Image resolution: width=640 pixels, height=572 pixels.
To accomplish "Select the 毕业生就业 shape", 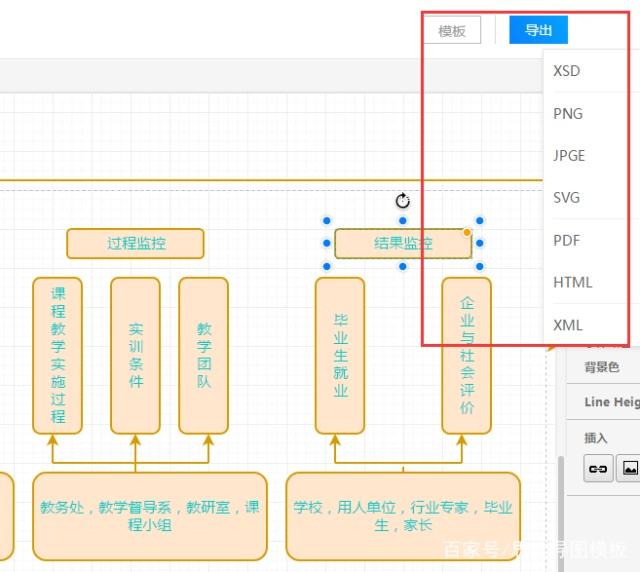I will [x=340, y=355].
